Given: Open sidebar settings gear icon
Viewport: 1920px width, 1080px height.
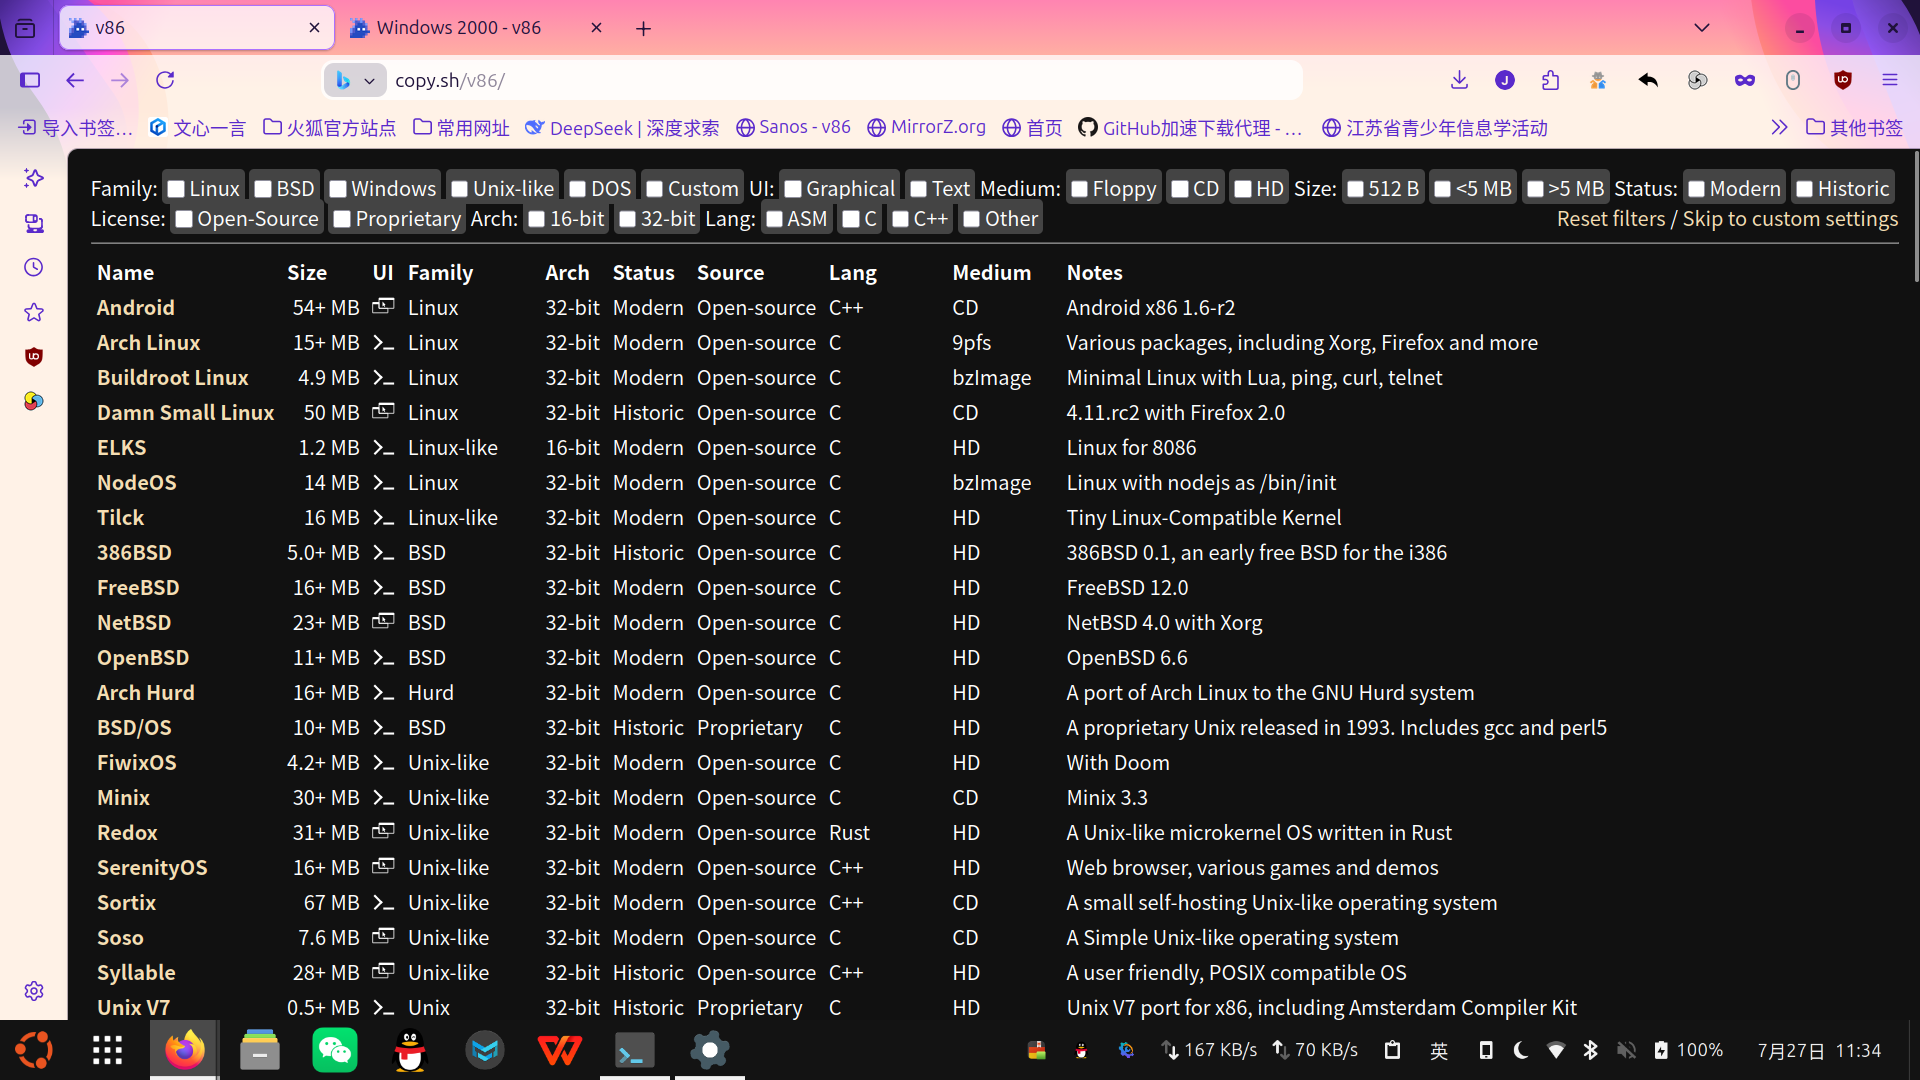Looking at the screenshot, I should click(34, 990).
